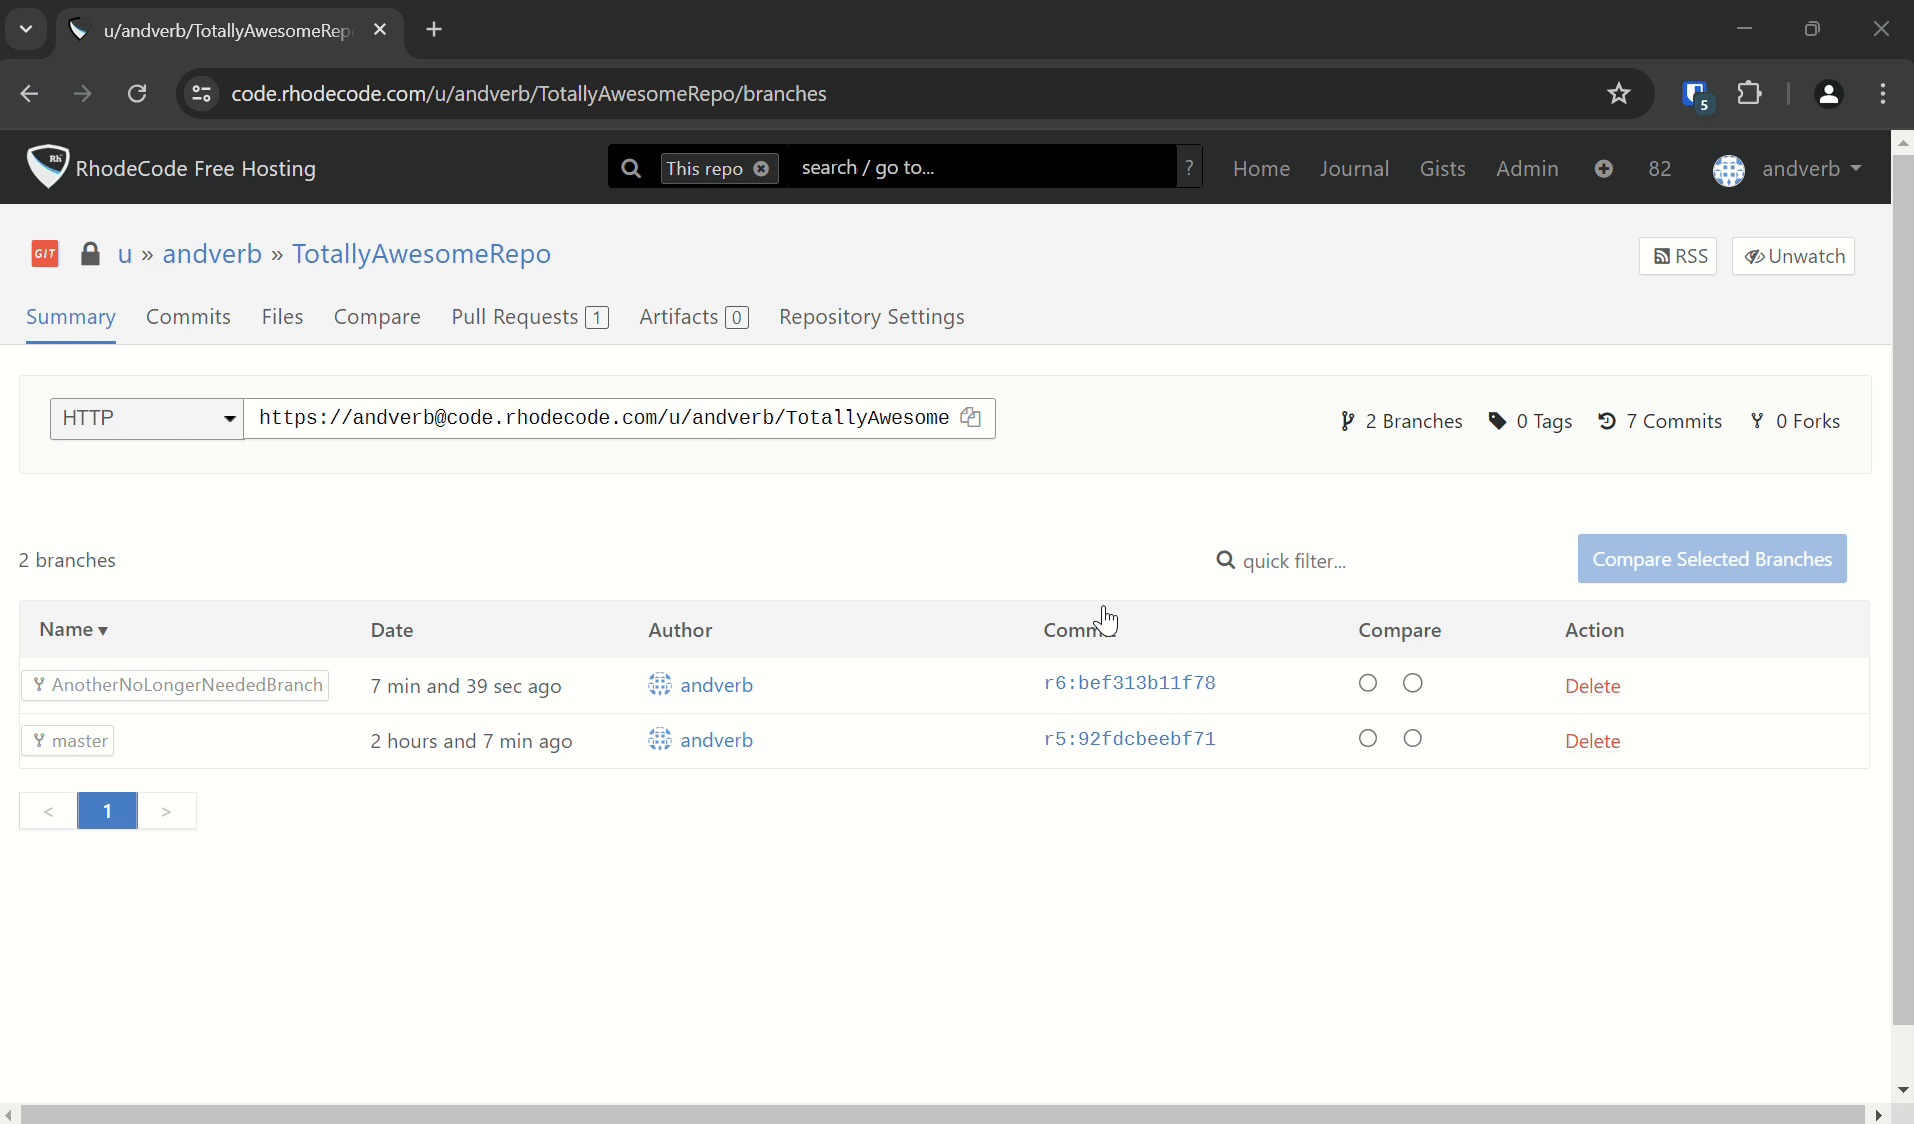
Task: Select second compare radio for AnotherNoLongerNeededBranch
Action: click(x=1412, y=683)
